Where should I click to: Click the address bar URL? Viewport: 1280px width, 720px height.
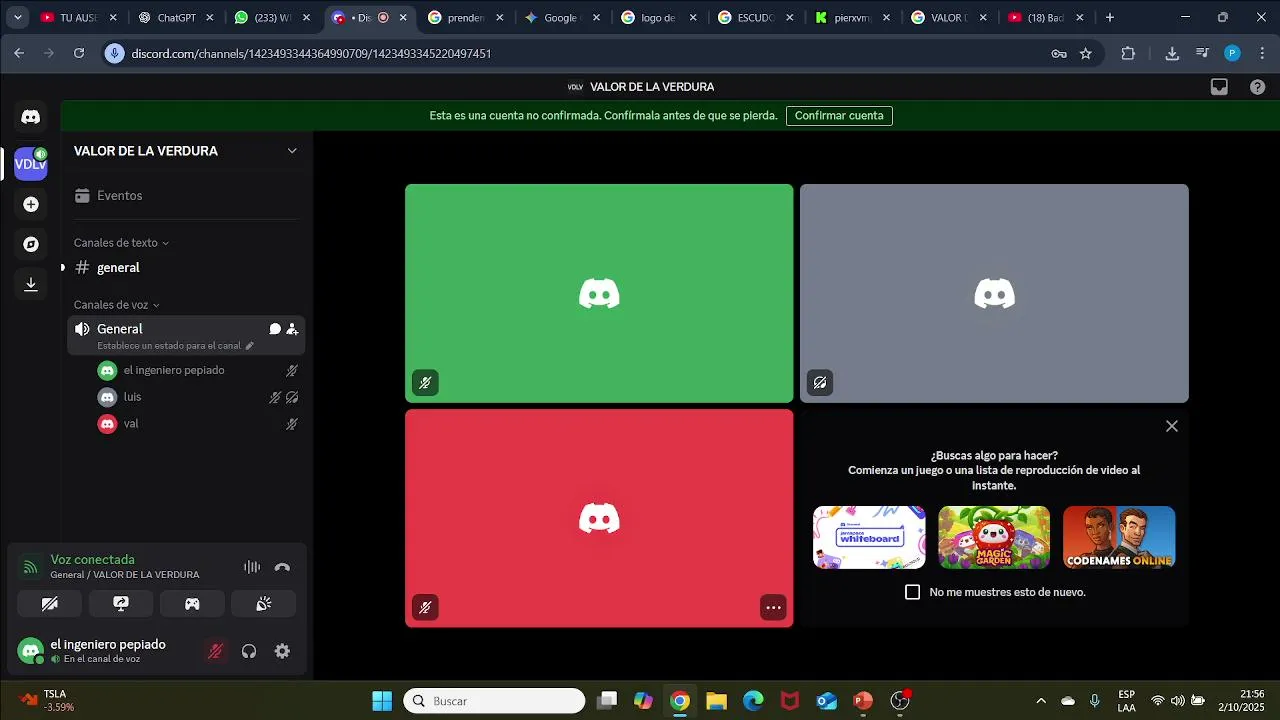[311, 54]
